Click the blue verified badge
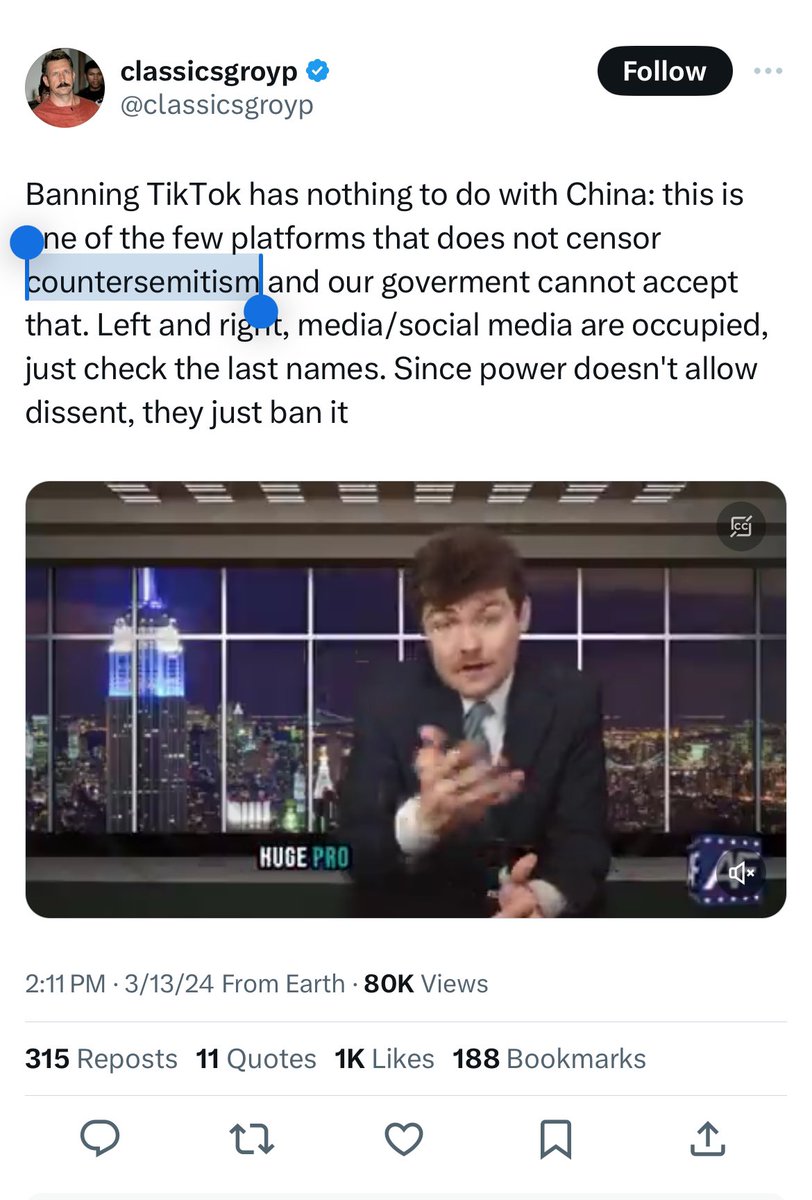This screenshot has height=1200, width=812. tap(319, 71)
